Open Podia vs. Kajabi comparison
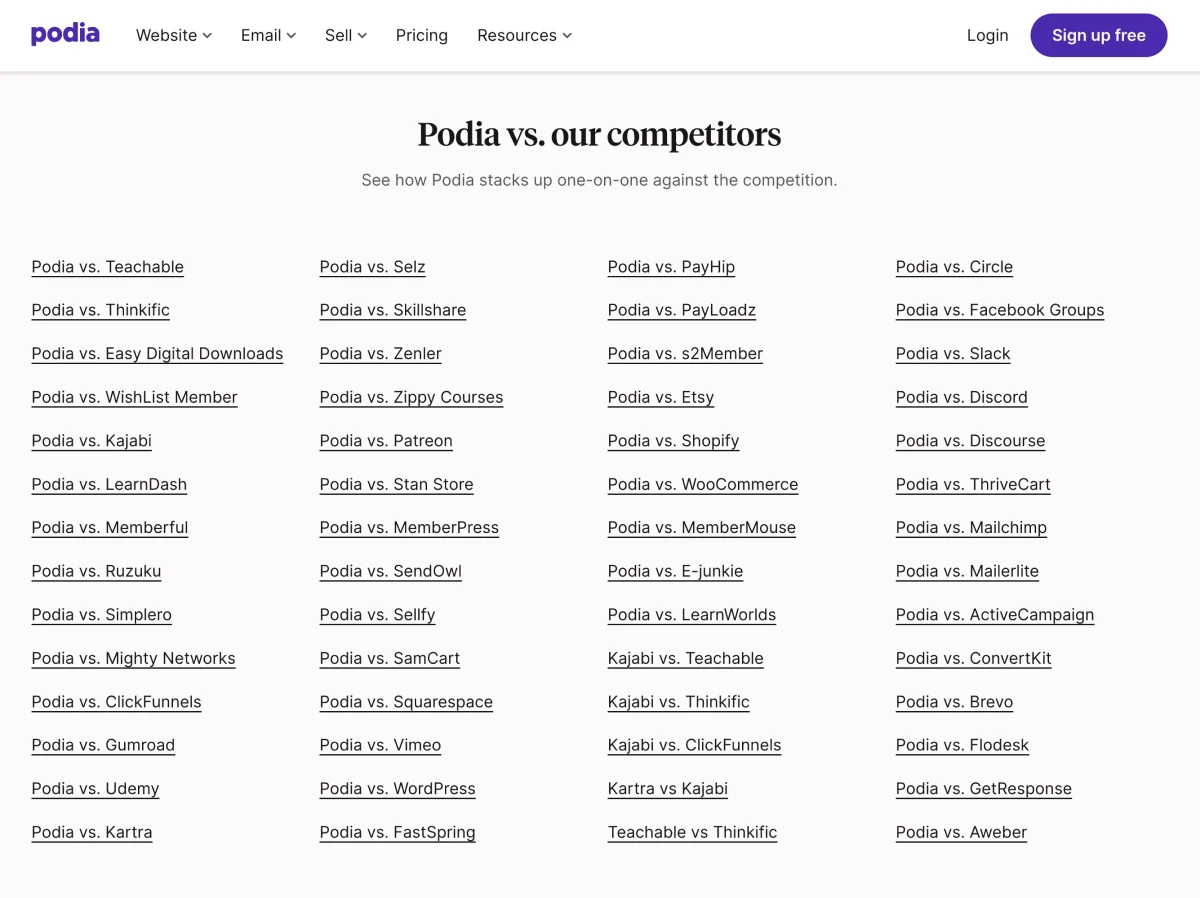 92,441
